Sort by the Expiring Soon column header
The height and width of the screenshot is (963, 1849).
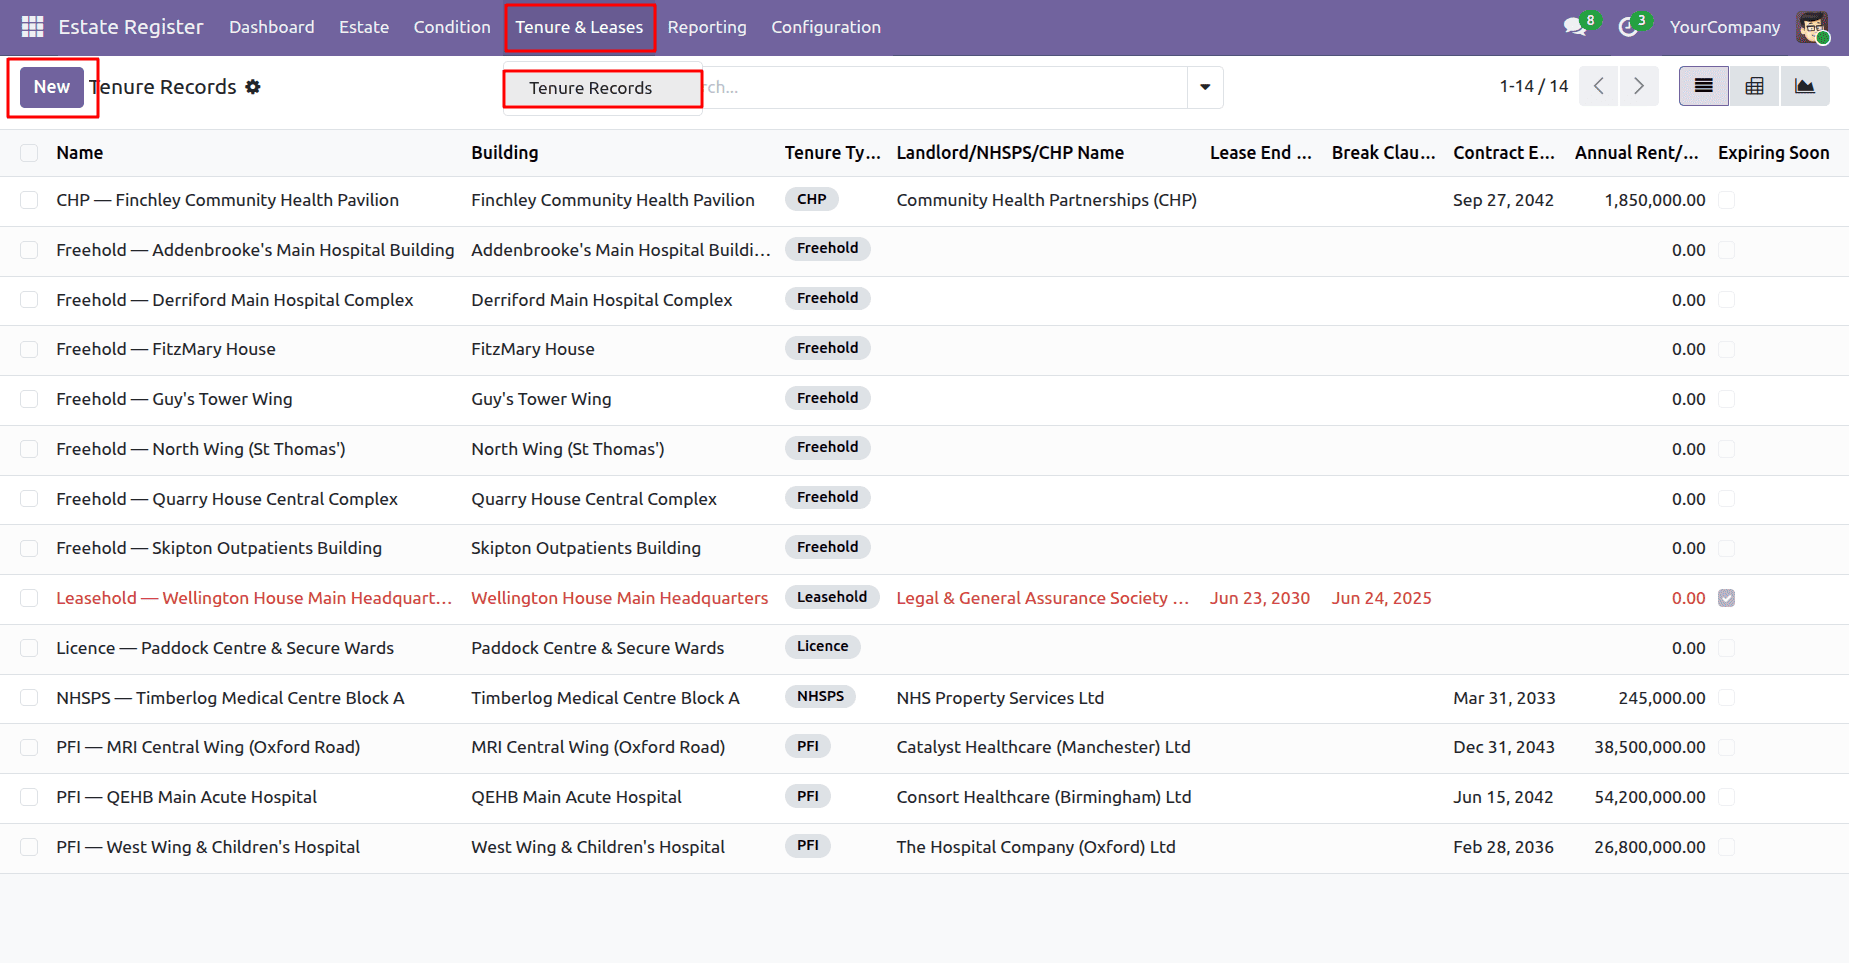1774,153
